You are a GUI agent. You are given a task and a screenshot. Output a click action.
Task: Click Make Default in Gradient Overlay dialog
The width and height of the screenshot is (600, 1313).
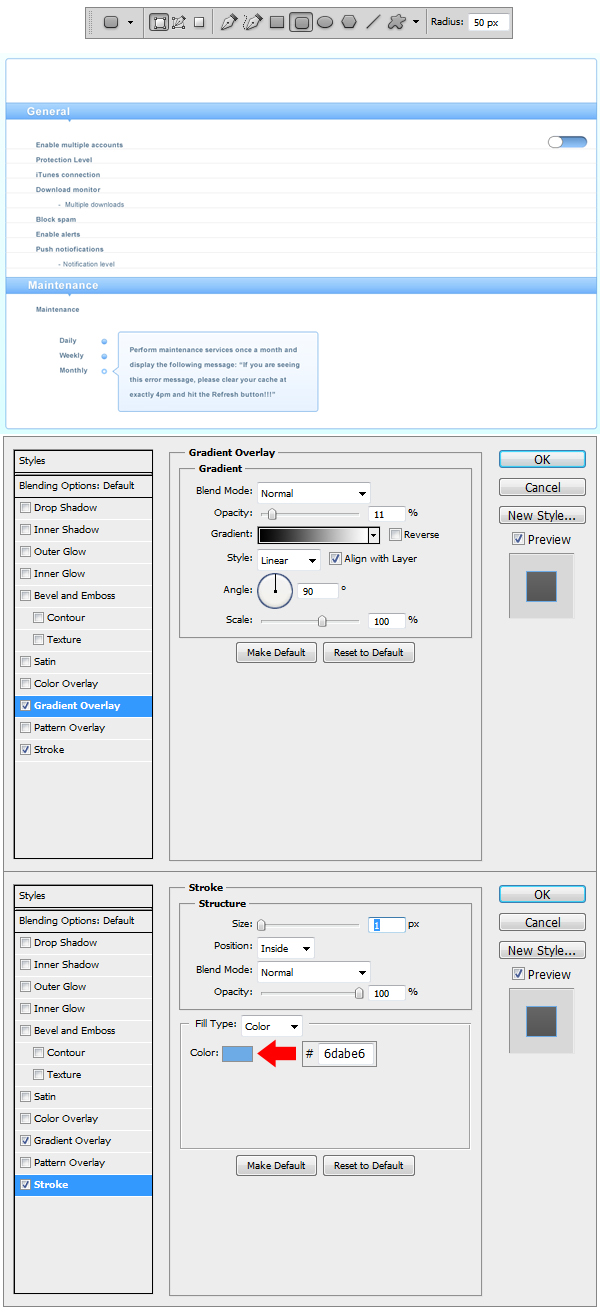[x=276, y=653]
